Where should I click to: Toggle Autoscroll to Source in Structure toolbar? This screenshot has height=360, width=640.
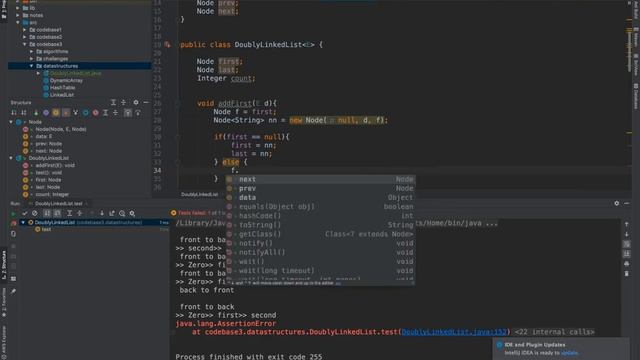[x=128, y=112]
